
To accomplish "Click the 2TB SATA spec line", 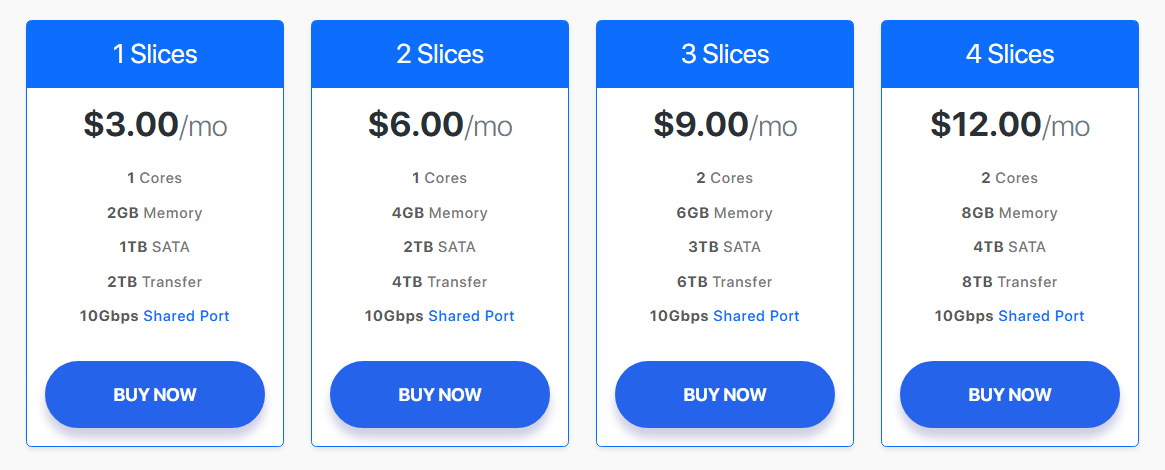I will pyautogui.click(x=440, y=247).
